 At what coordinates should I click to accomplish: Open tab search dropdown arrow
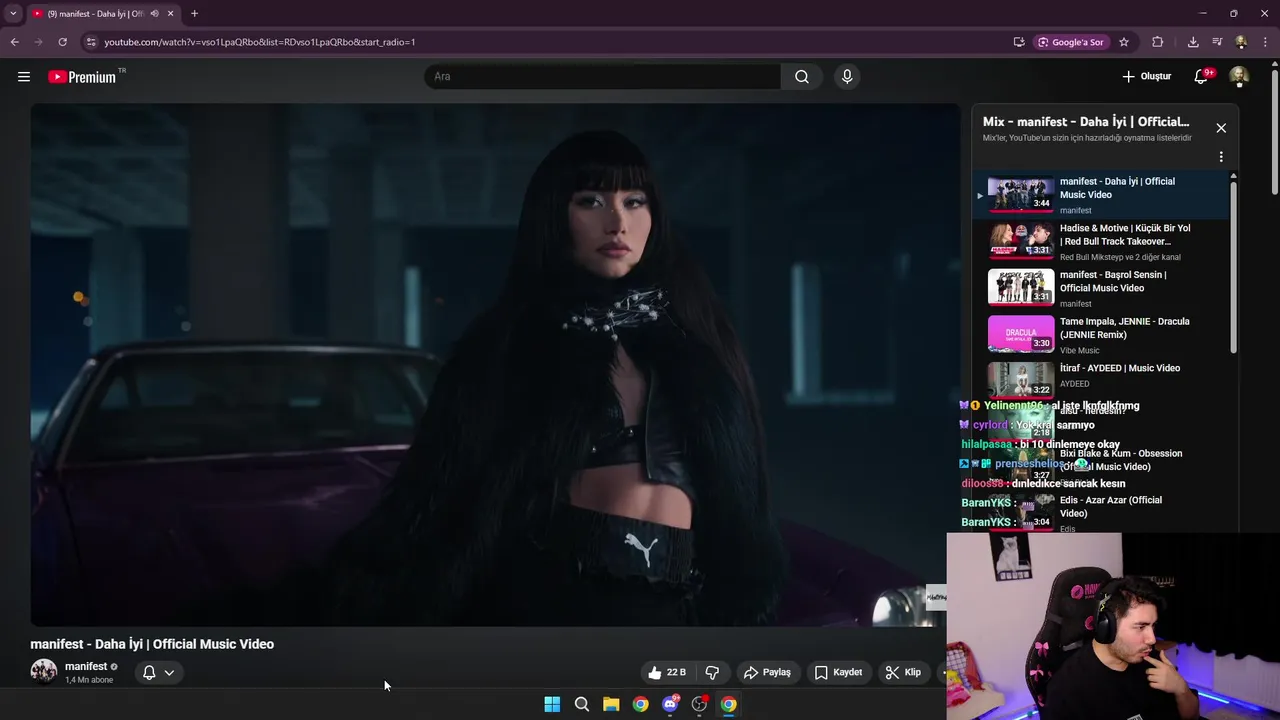pyautogui.click(x=13, y=14)
